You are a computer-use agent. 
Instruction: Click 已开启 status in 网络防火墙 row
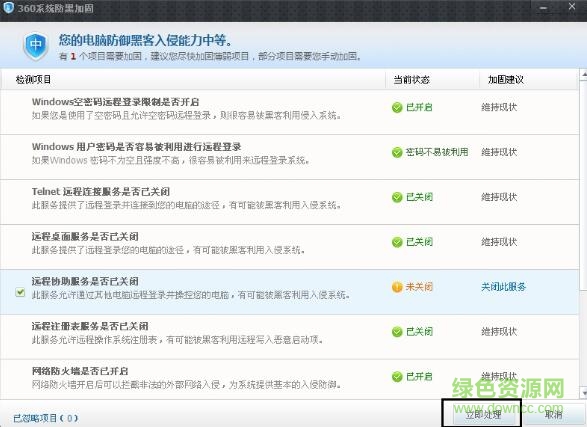click(419, 377)
